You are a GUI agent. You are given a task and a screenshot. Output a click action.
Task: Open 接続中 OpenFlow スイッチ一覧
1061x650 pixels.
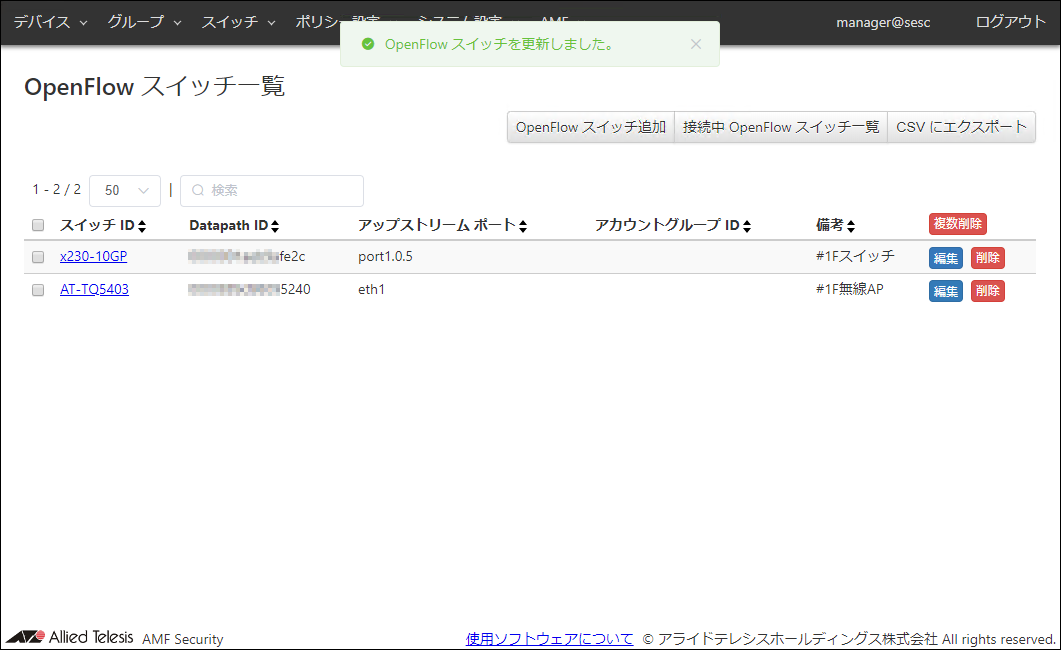781,127
